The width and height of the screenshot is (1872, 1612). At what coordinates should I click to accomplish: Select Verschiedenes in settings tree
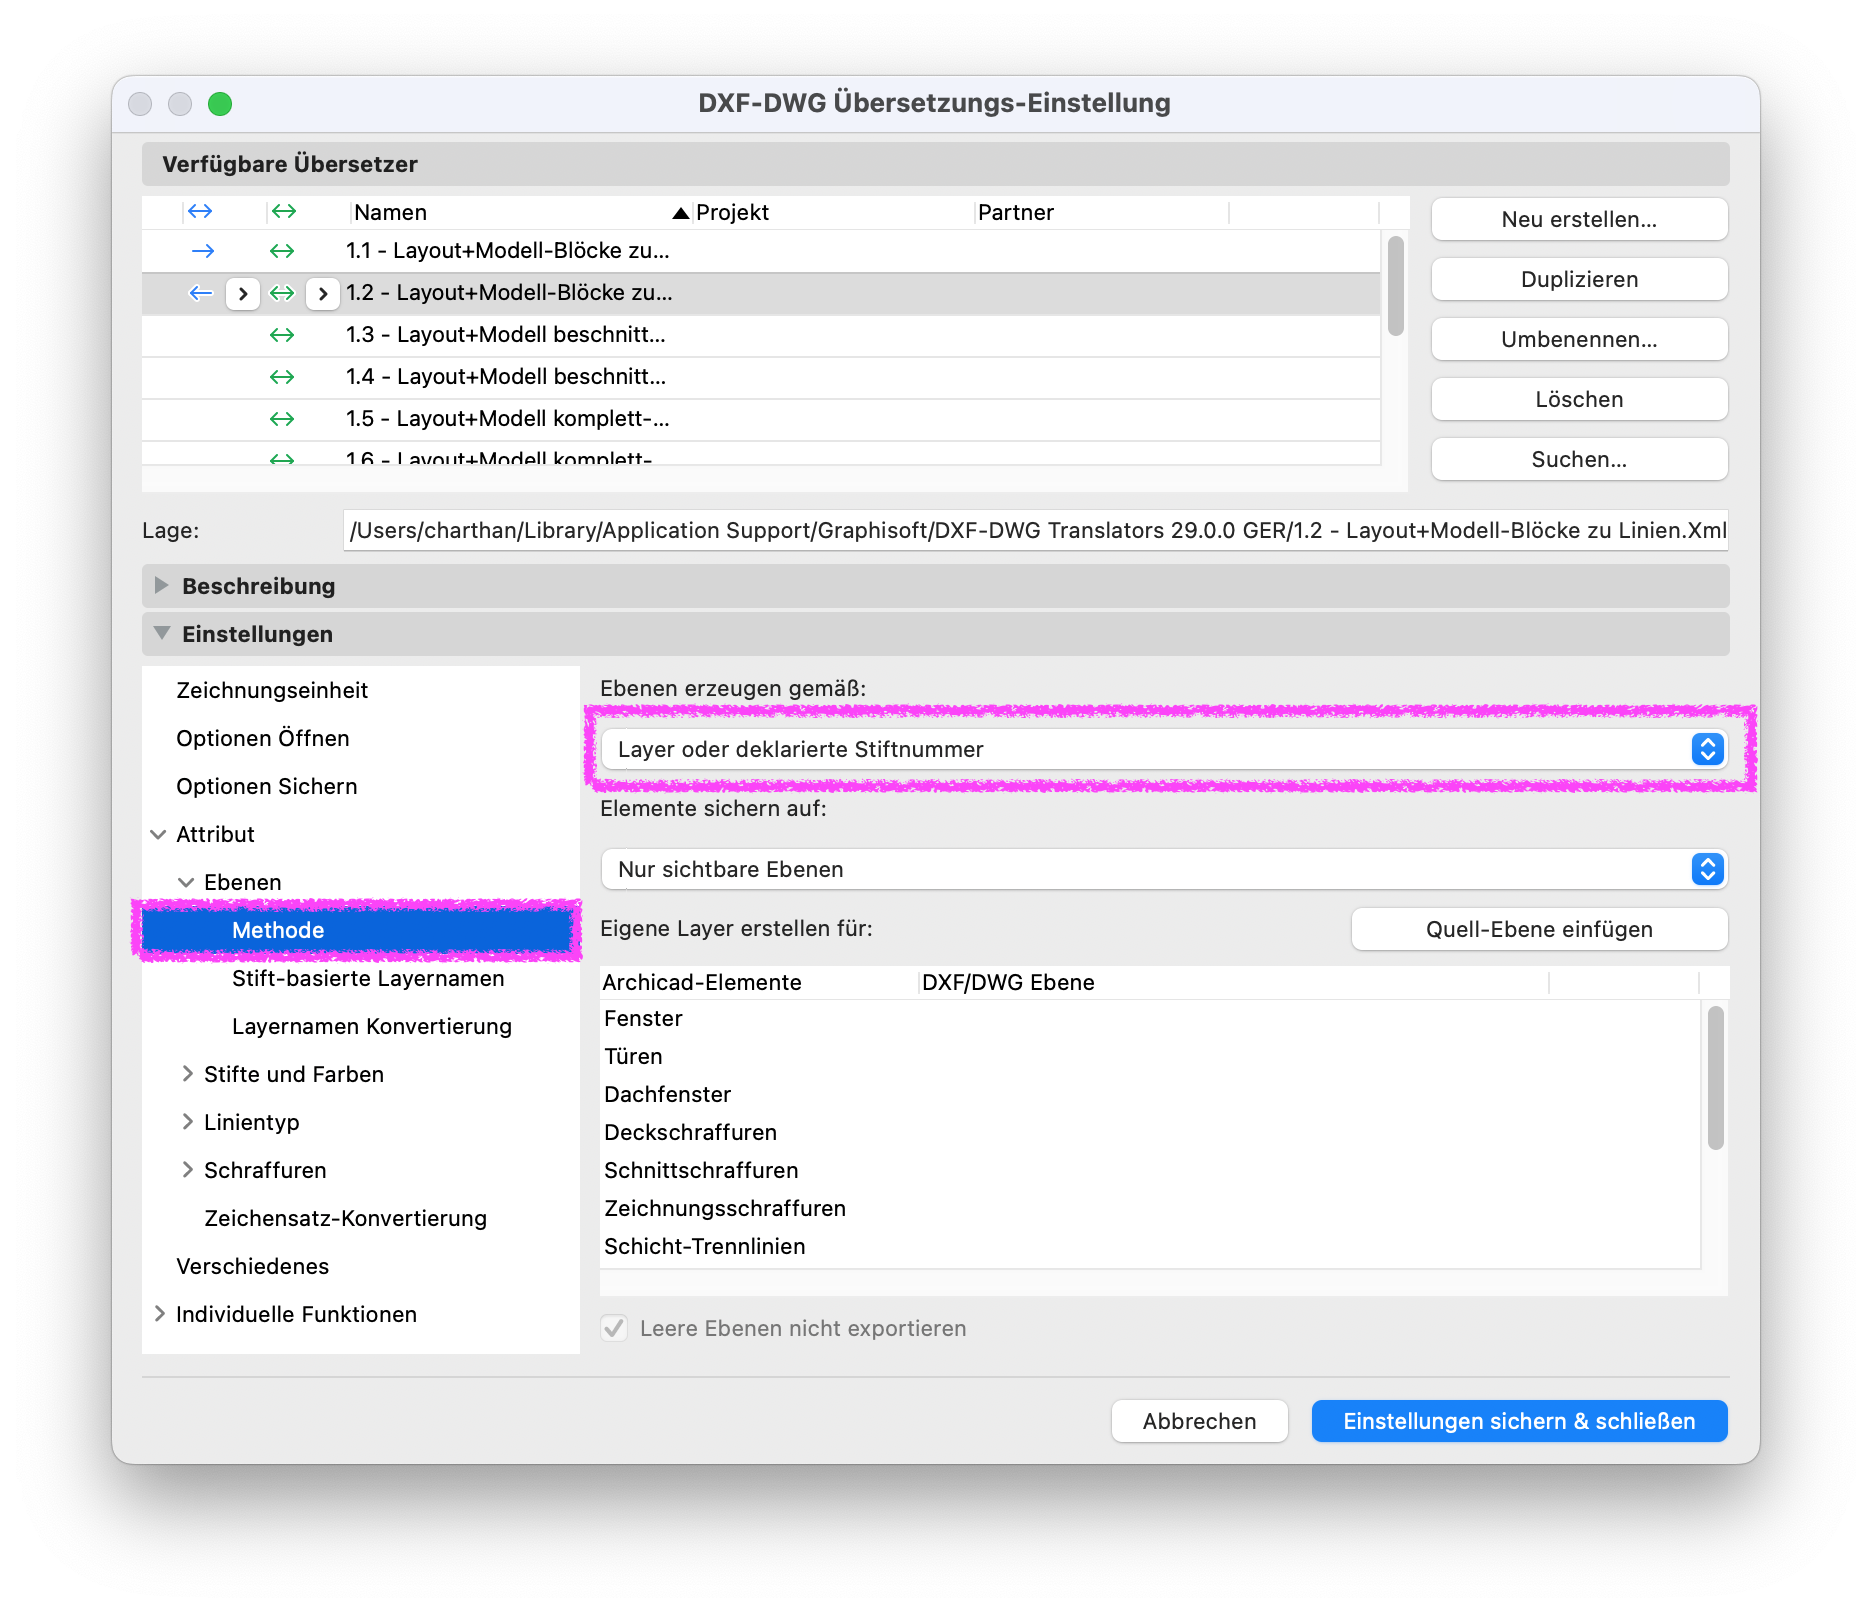[252, 1266]
